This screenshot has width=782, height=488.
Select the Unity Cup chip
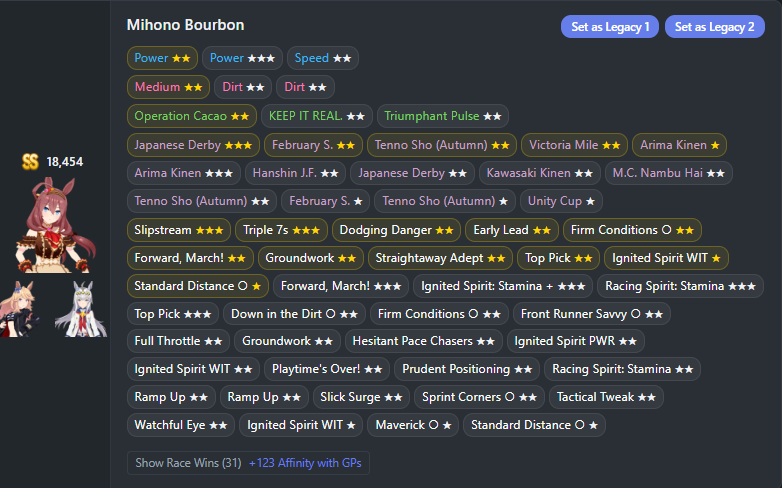[562, 201]
